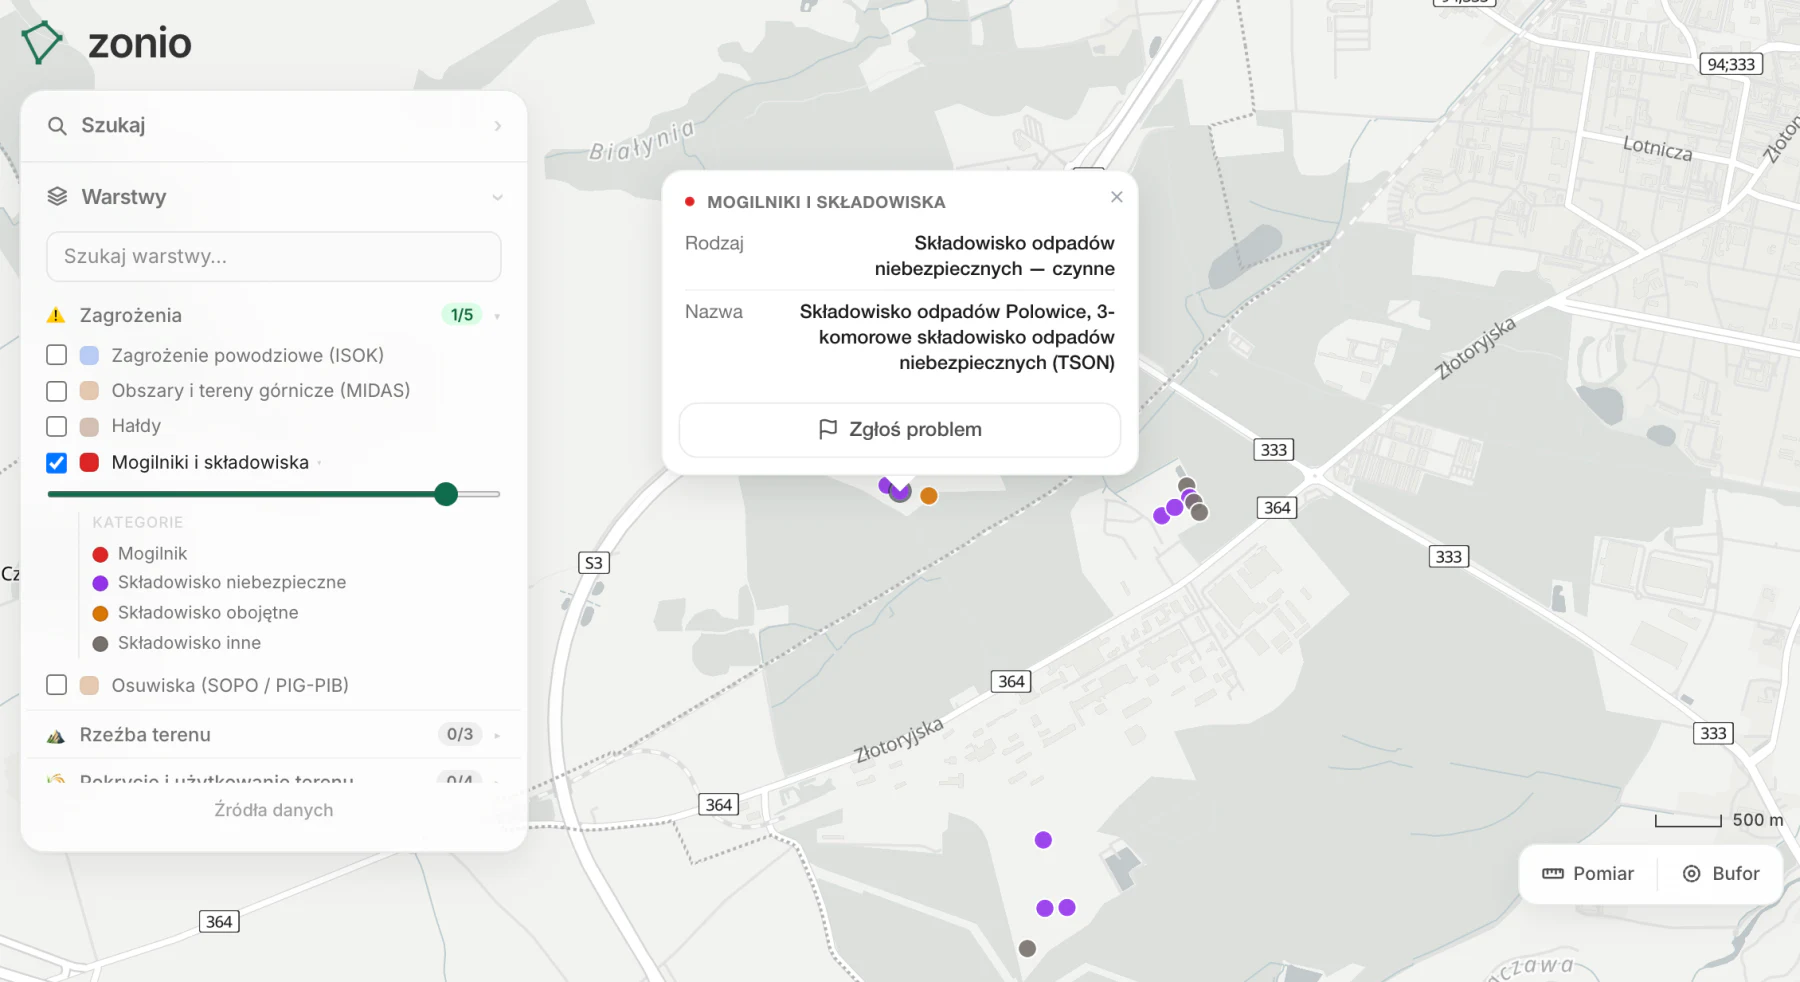Click the layer opacity slider handle
Image resolution: width=1800 pixels, height=982 pixels.
tap(446, 494)
